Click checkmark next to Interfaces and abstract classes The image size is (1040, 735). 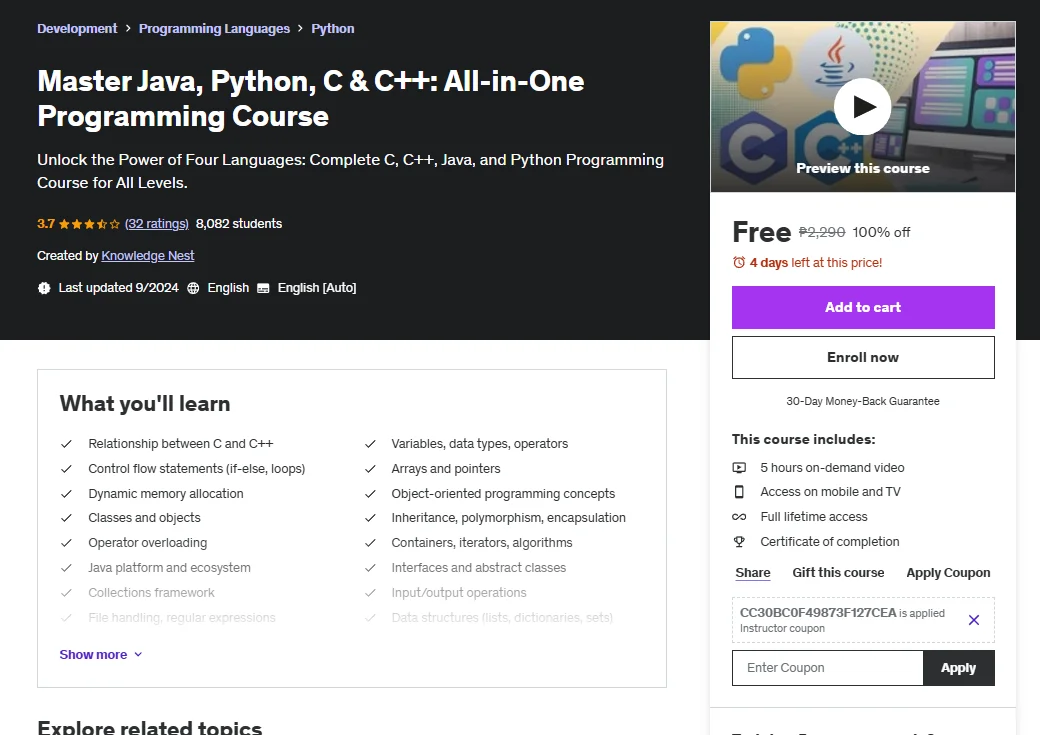click(370, 568)
